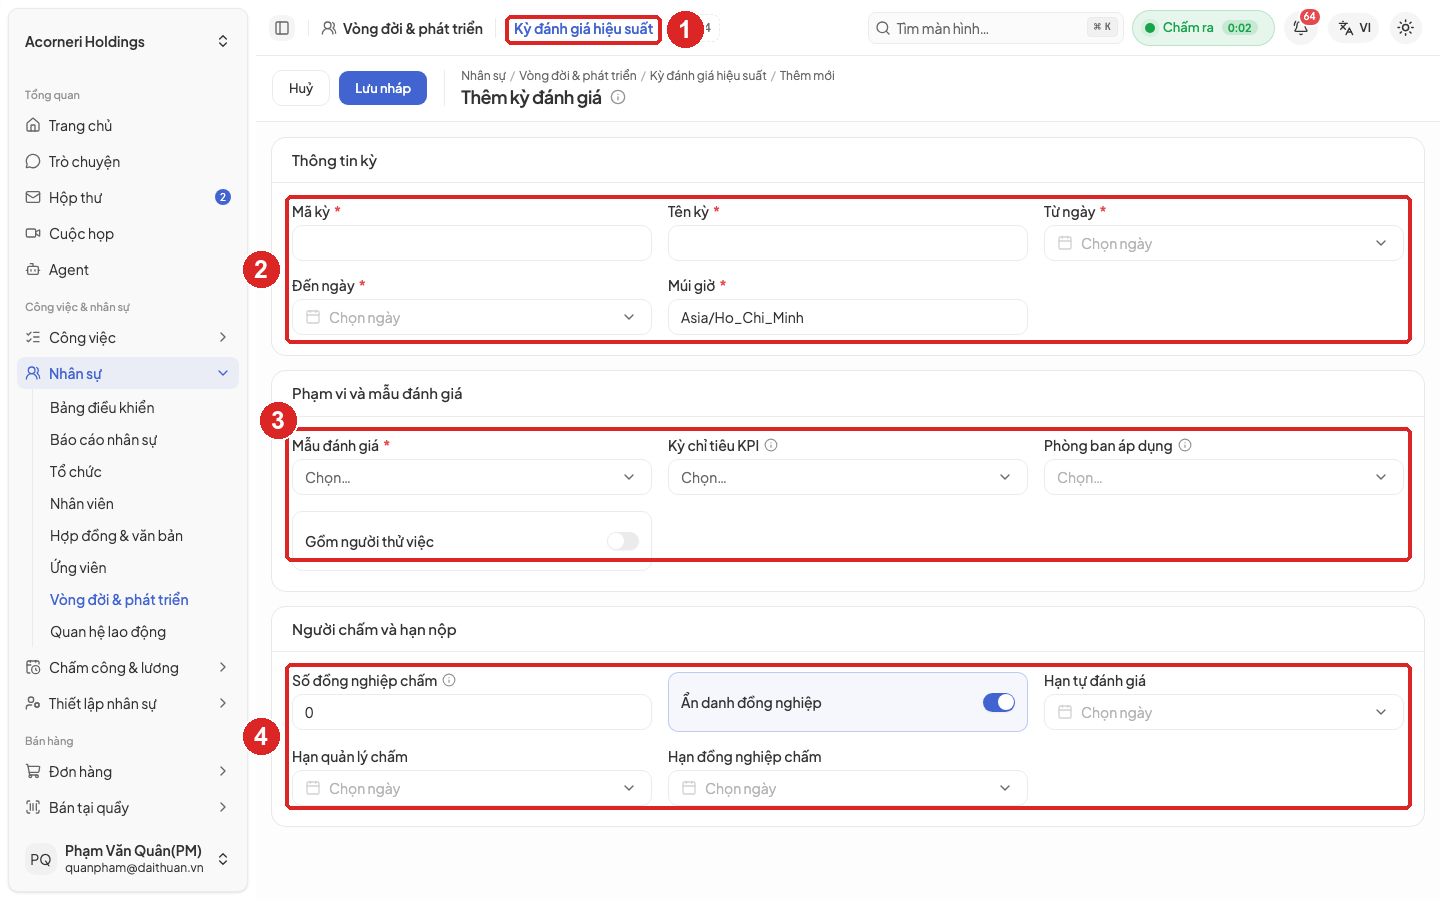This screenshot has height=900, width=1440.
Task: Open the Từ ngày date picker
Action: 1224,243
